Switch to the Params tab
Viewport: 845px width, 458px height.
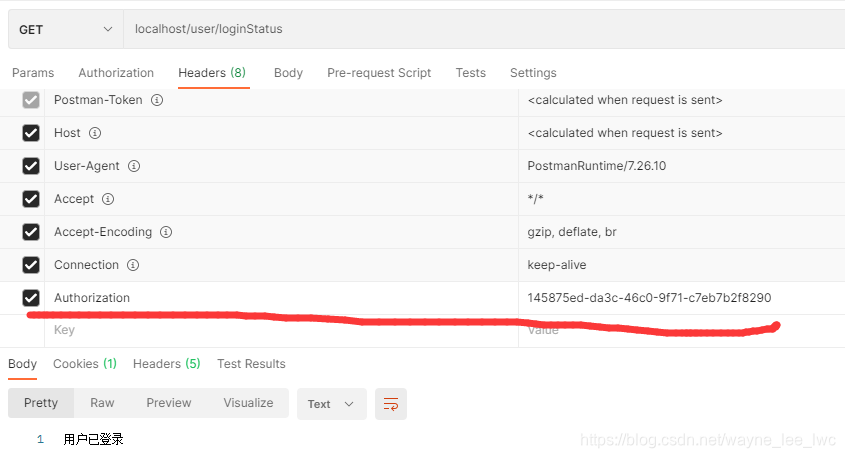click(x=33, y=73)
